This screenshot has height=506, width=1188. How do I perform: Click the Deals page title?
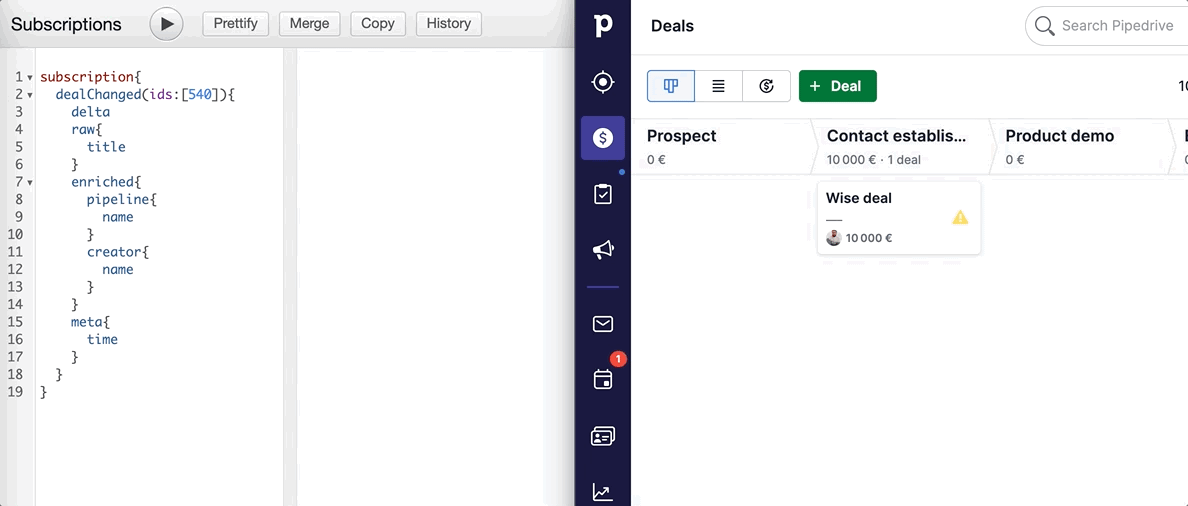tap(672, 26)
